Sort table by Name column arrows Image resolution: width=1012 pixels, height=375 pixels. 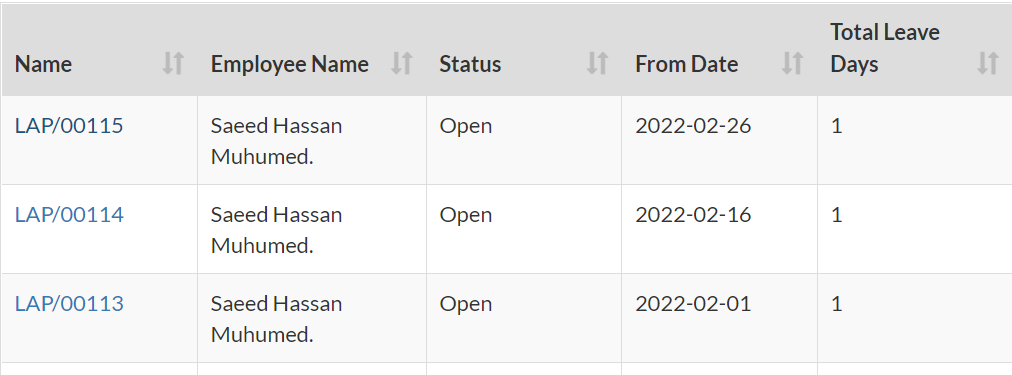point(173,64)
